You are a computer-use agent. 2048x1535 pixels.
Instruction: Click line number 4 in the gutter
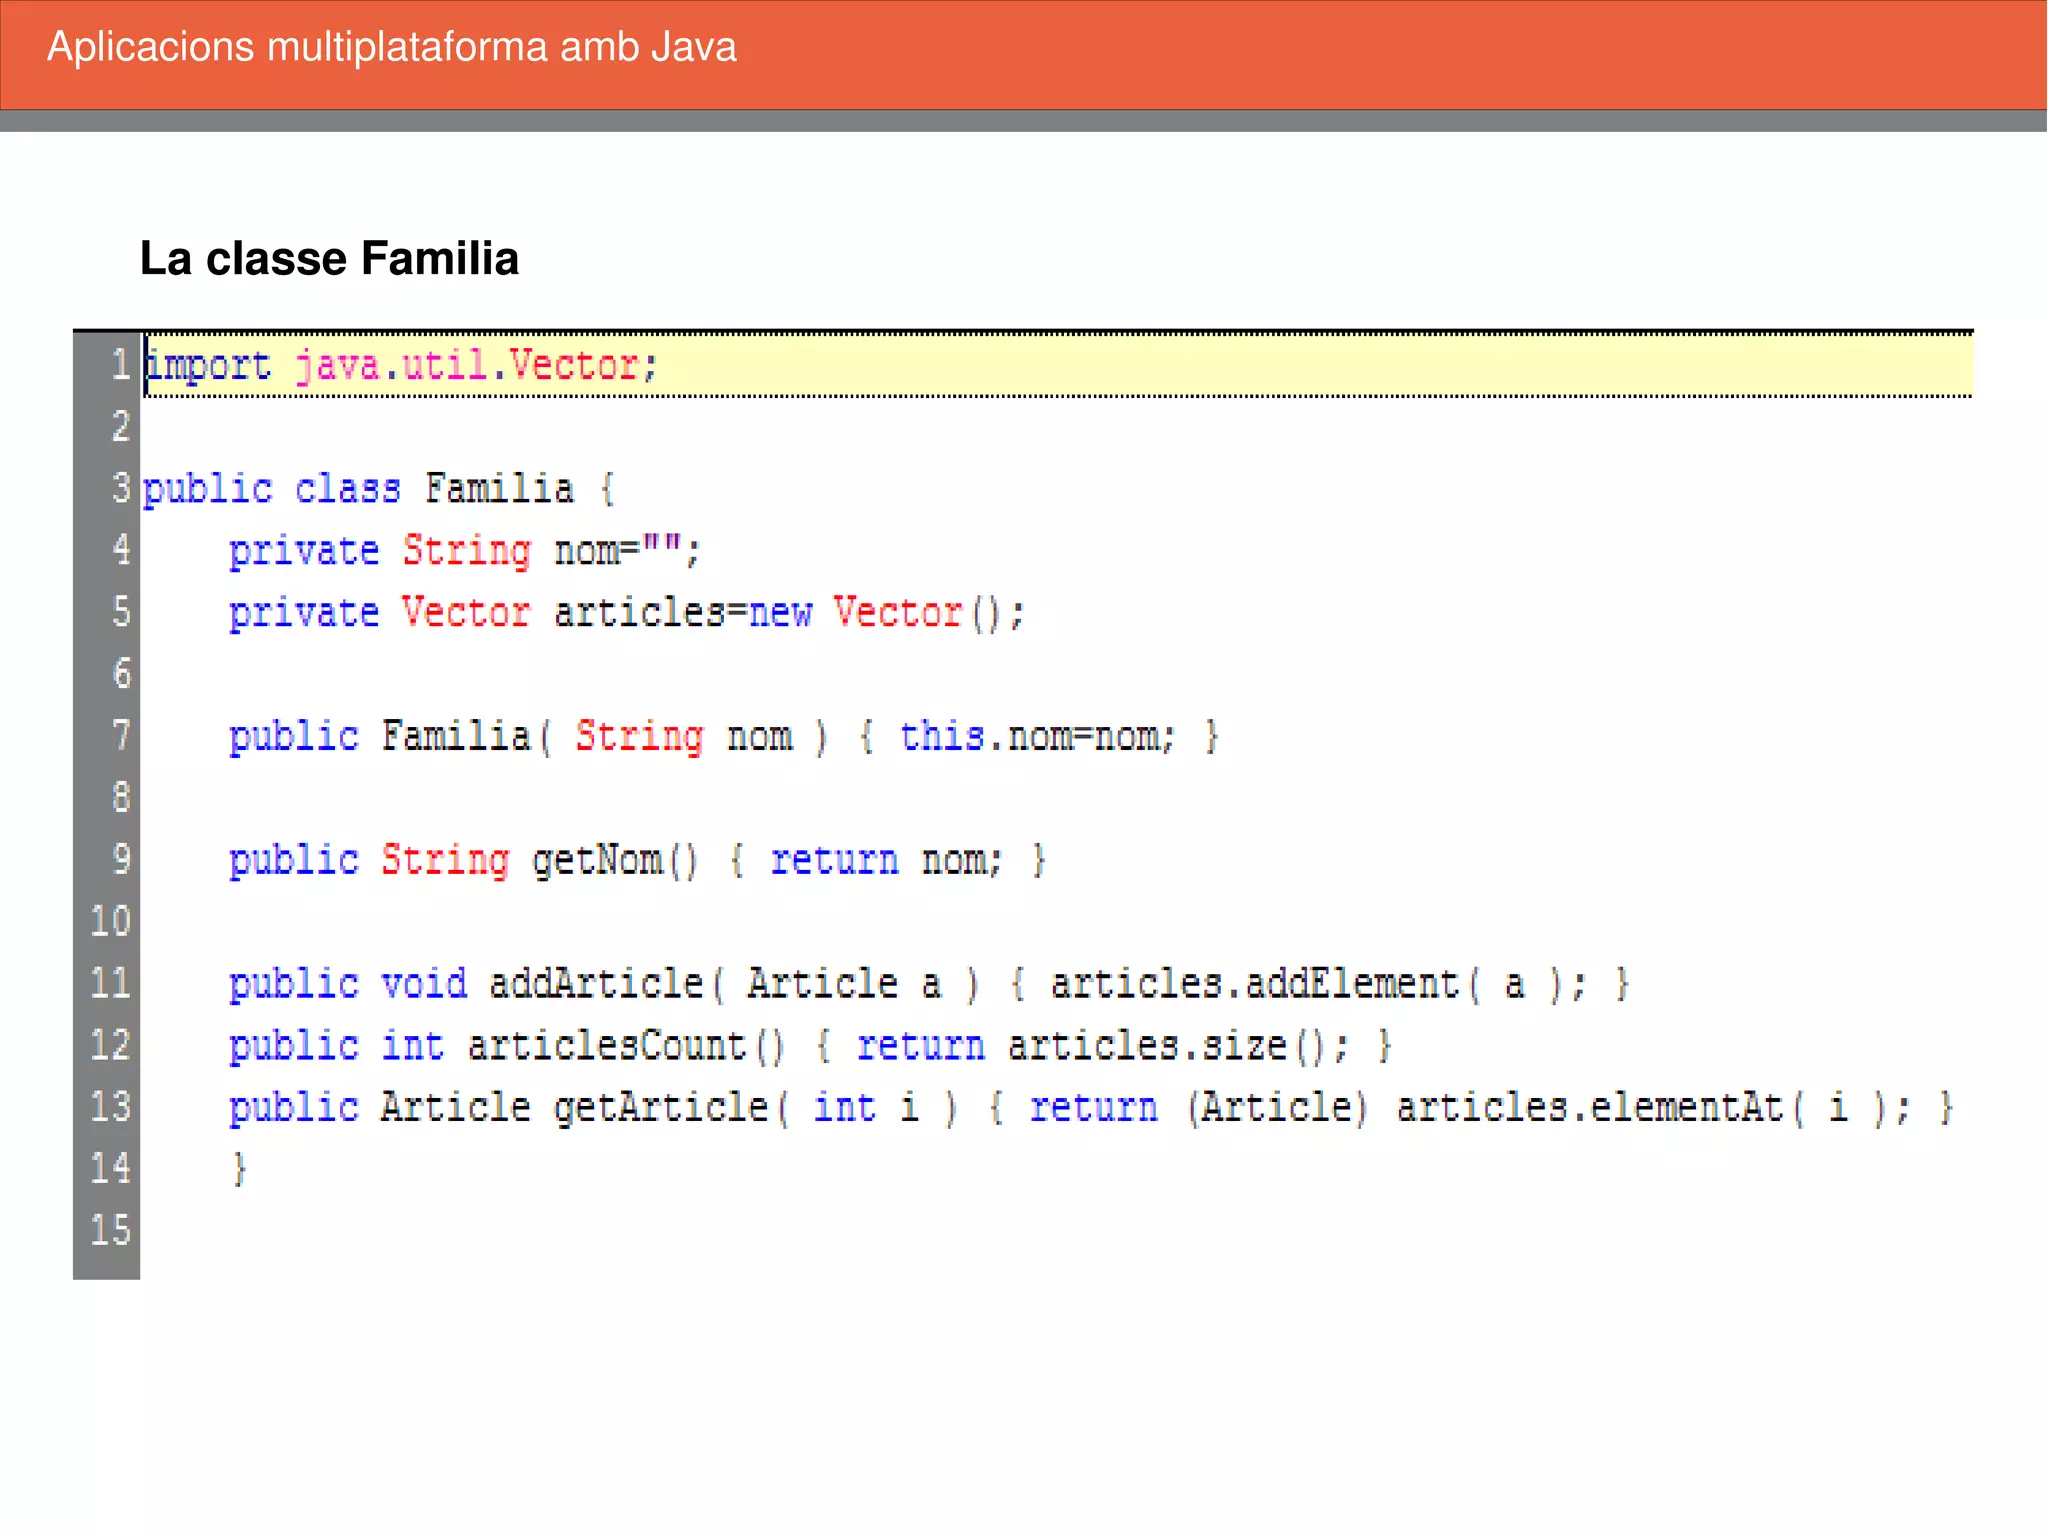coord(120,550)
